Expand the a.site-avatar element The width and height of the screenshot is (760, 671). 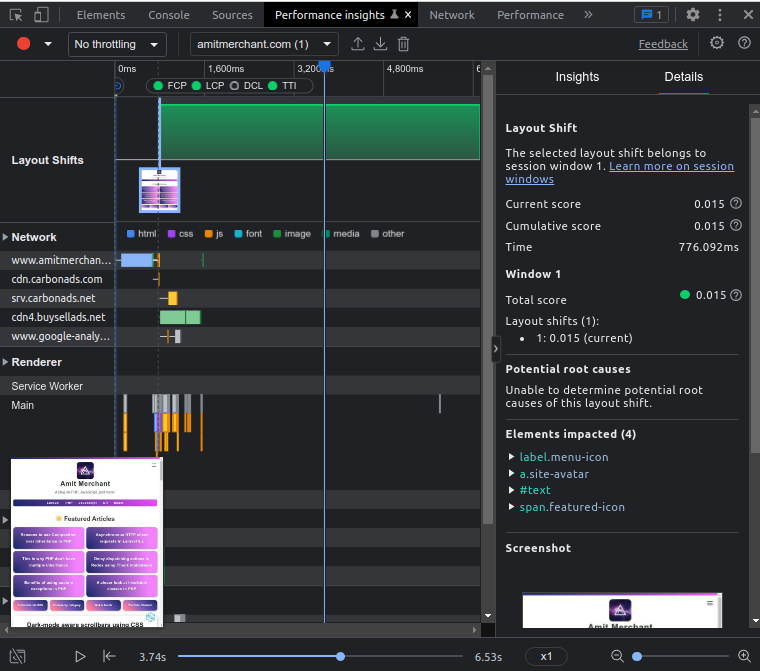coord(511,474)
